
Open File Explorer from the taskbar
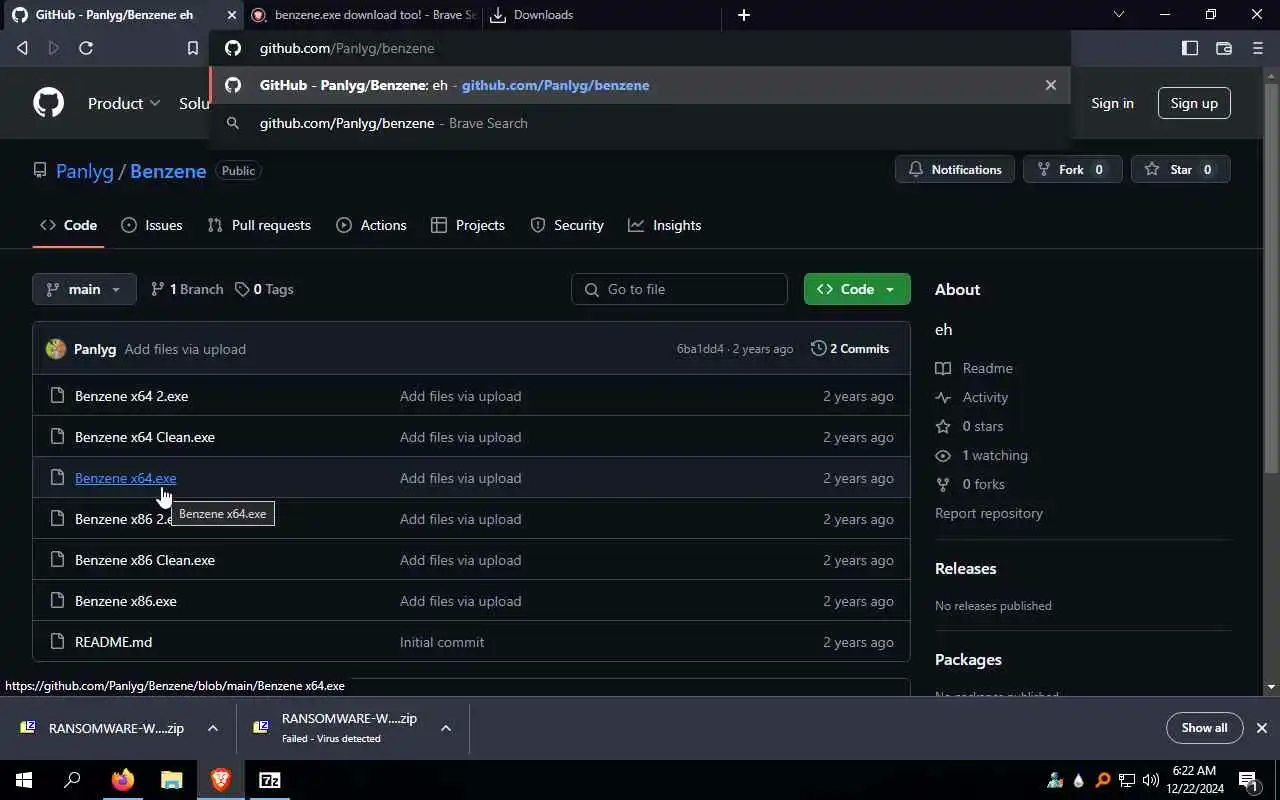[172, 780]
